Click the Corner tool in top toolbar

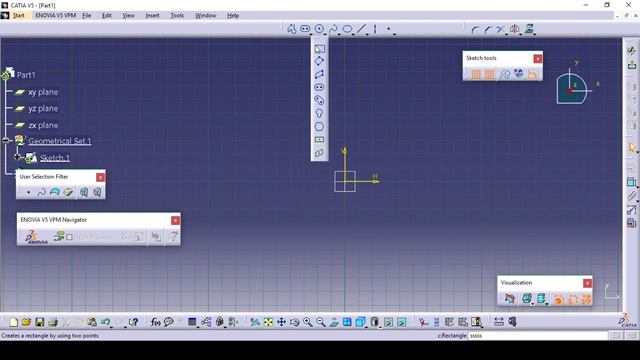coord(475,29)
